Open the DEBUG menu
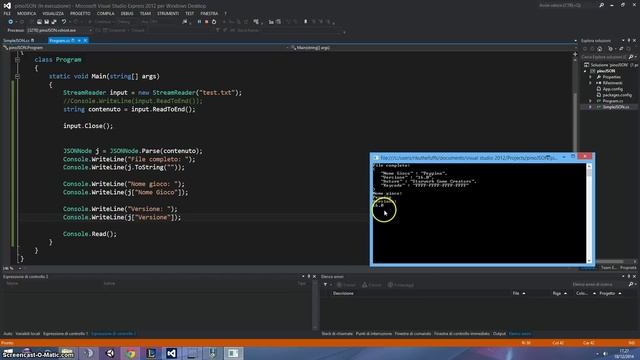Image resolution: width=640 pixels, height=360 pixels. click(x=127, y=13)
